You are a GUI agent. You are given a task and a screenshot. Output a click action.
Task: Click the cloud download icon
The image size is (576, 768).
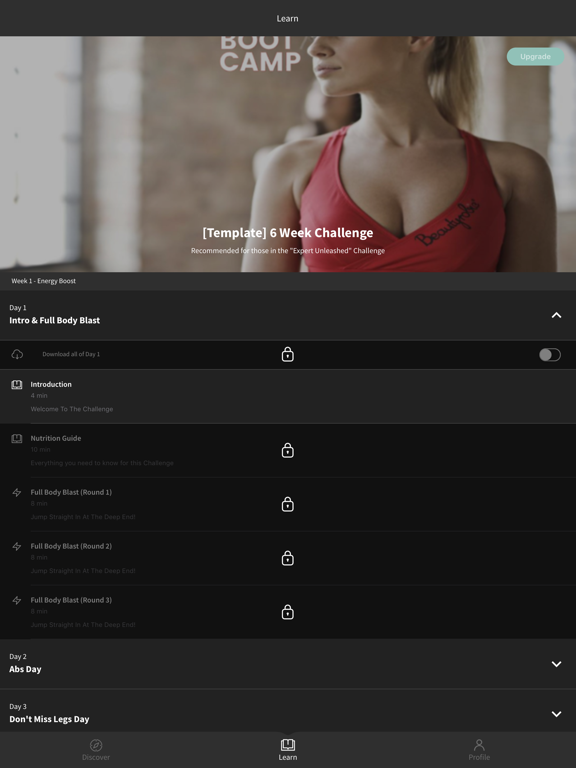tap(17, 354)
